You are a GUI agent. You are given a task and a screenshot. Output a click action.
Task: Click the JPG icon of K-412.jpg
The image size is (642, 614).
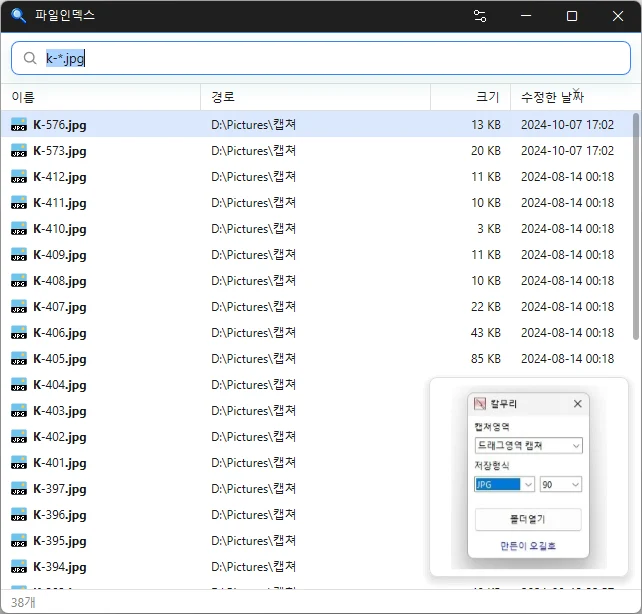(x=19, y=176)
